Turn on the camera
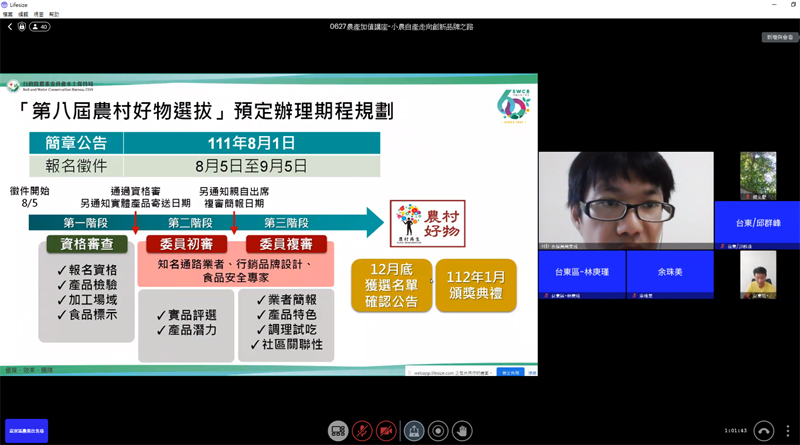 [x=387, y=431]
